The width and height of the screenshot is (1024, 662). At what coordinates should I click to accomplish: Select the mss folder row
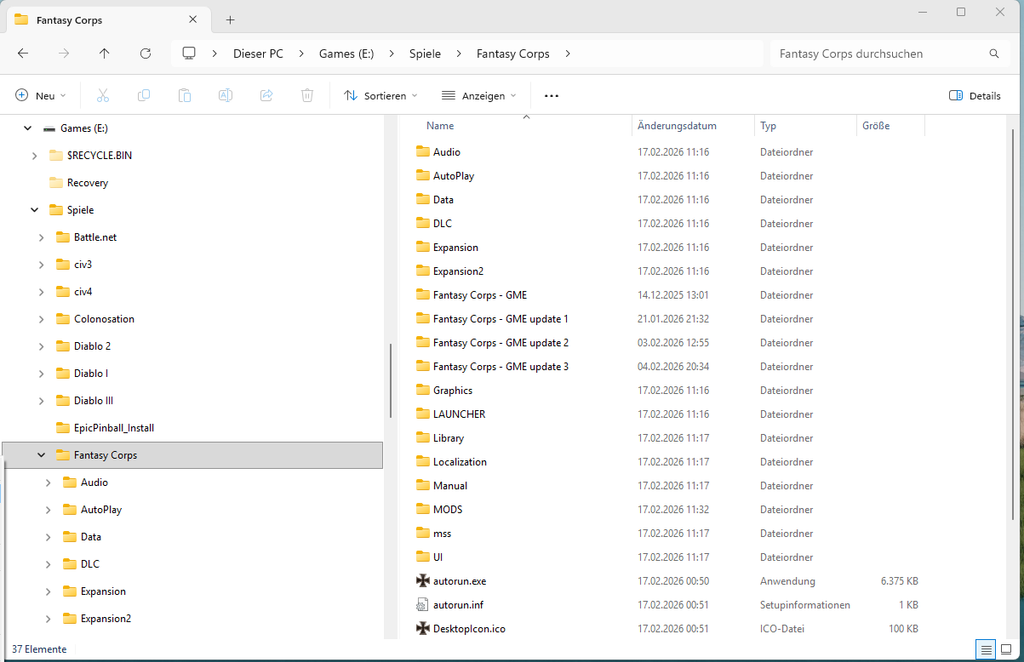[x=442, y=533]
